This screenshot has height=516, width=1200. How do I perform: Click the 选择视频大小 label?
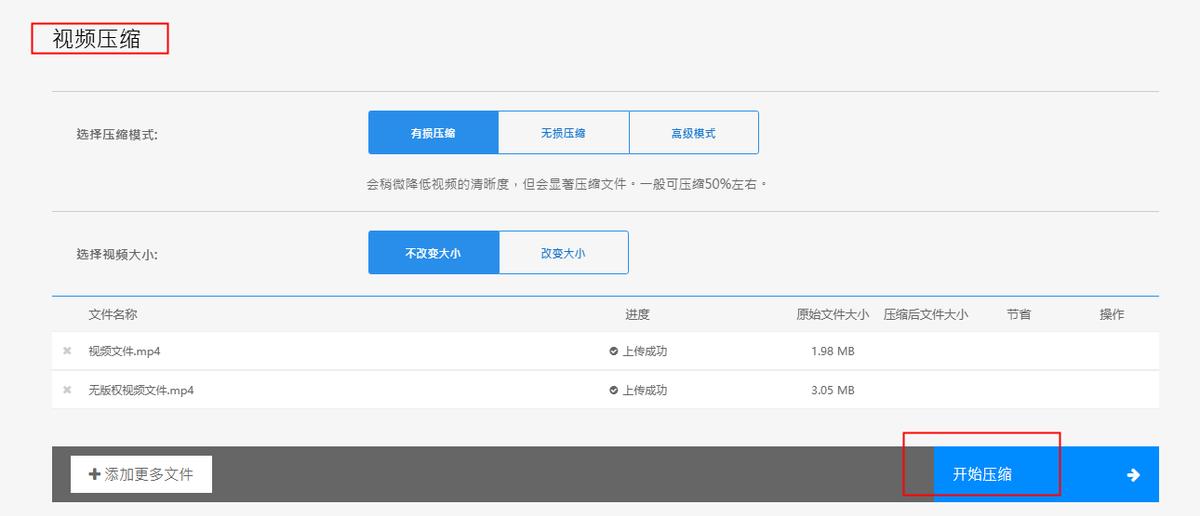117,254
